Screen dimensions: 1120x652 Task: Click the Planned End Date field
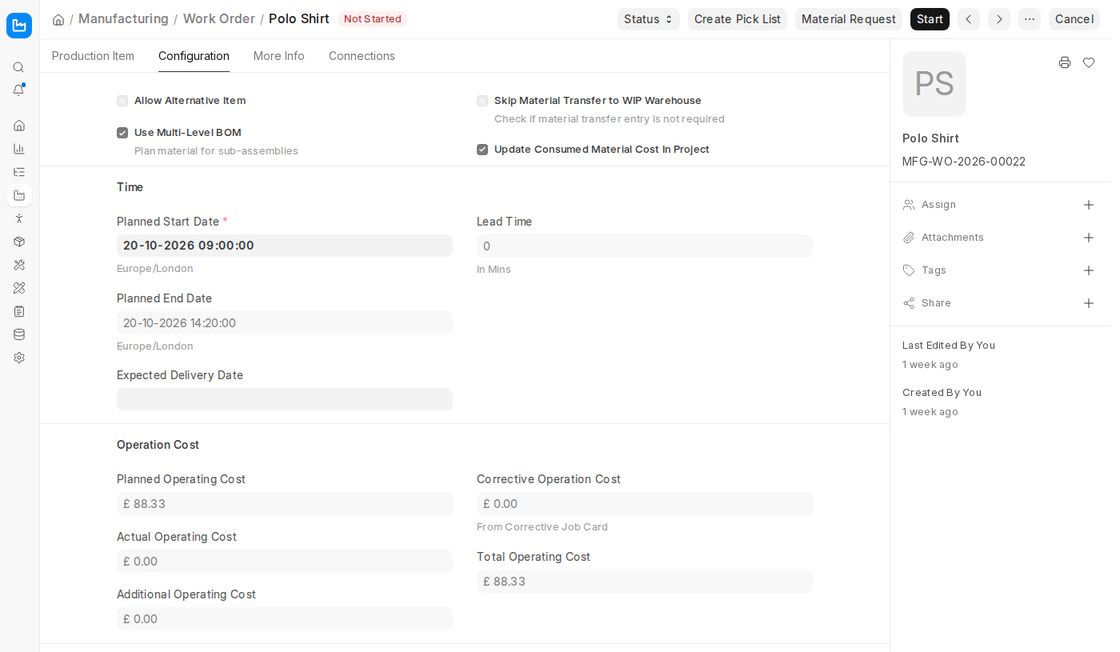tap(284, 323)
